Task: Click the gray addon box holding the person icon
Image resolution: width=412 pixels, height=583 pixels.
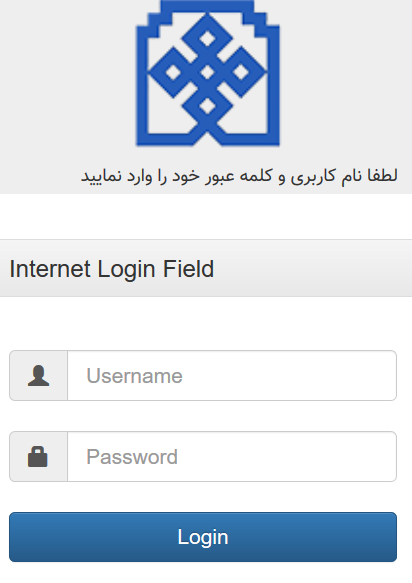Action: tap(38, 376)
